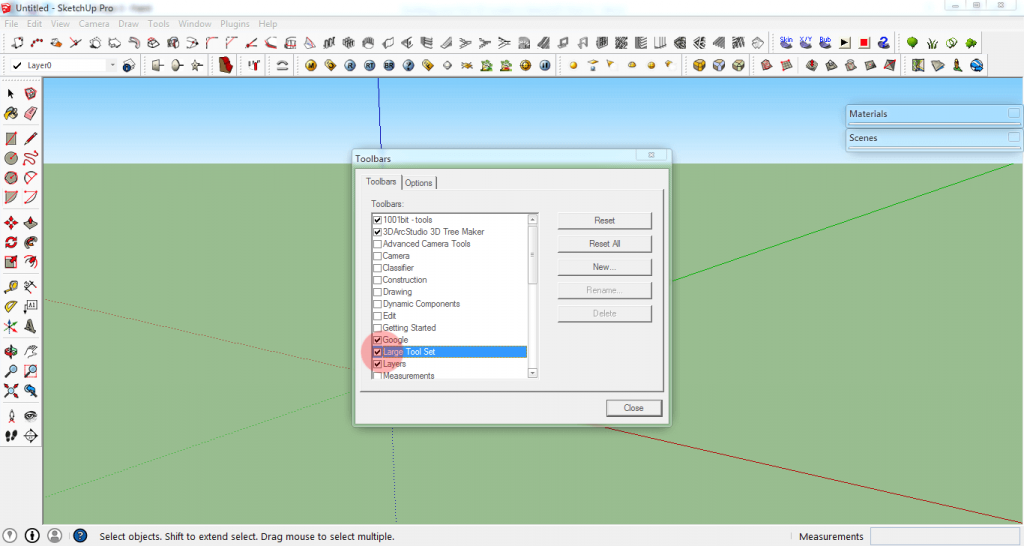1024x546 pixels.
Task: Uncheck the Large Tool Set checkbox
Action: [x=377, y=352]
